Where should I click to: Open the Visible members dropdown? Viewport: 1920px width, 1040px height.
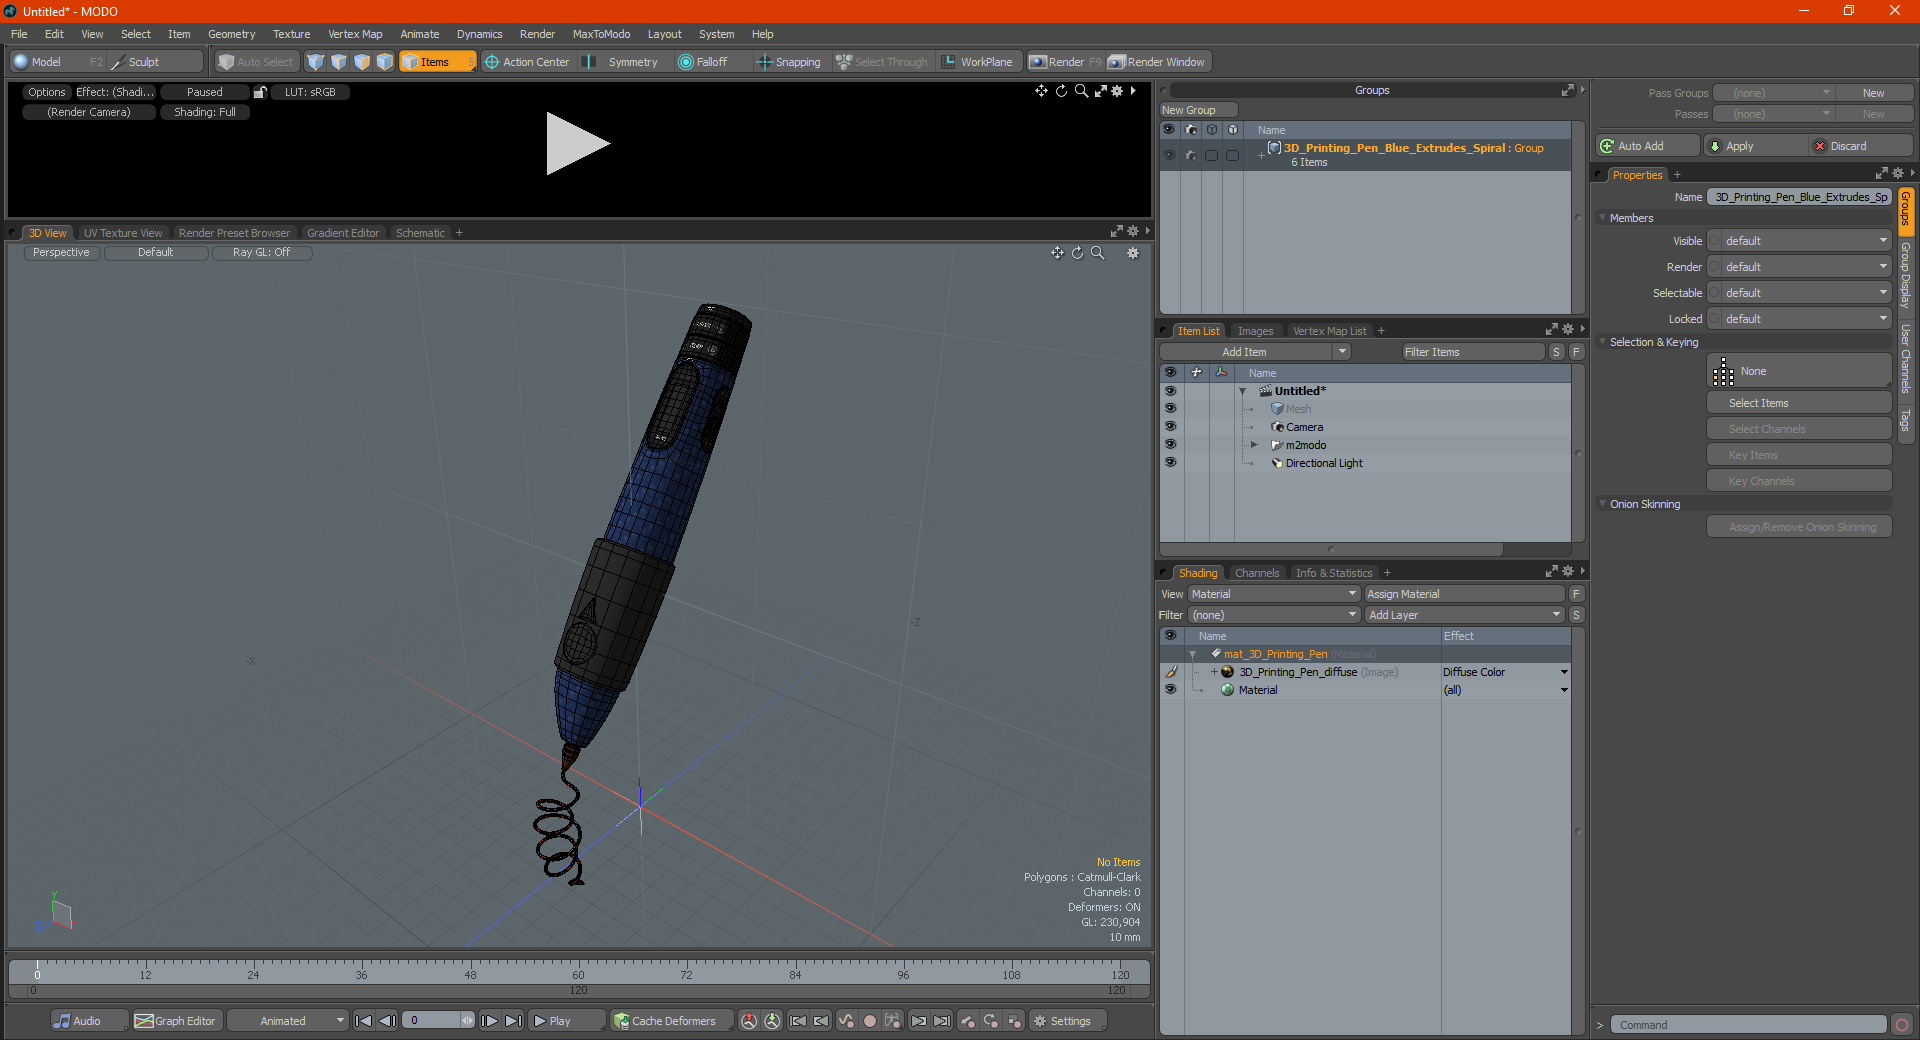click(x=1799, y=241)
